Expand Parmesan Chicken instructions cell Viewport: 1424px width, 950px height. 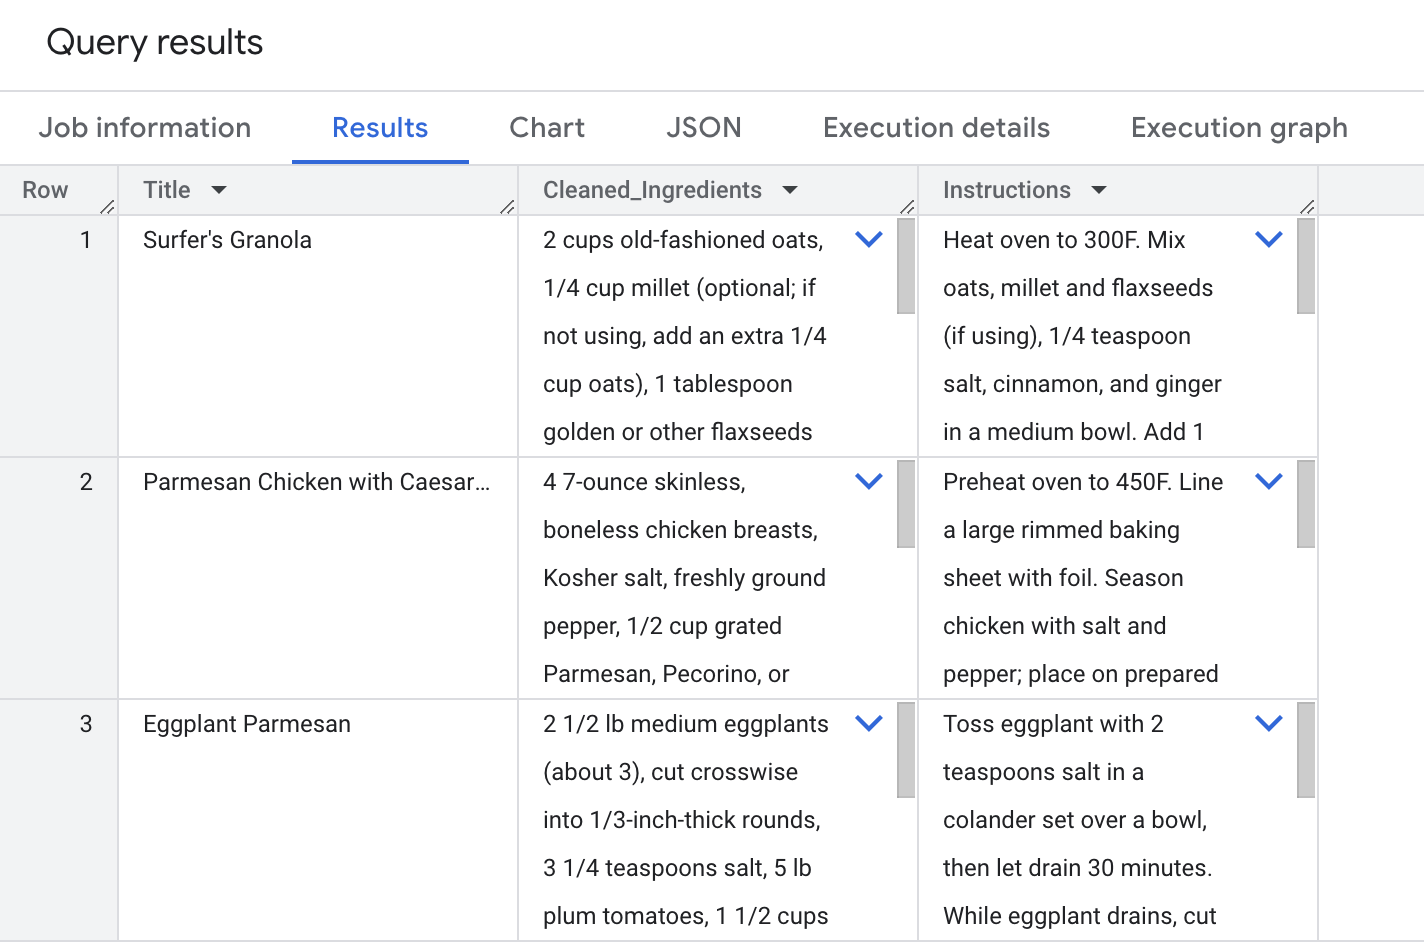click(1268, 482)
